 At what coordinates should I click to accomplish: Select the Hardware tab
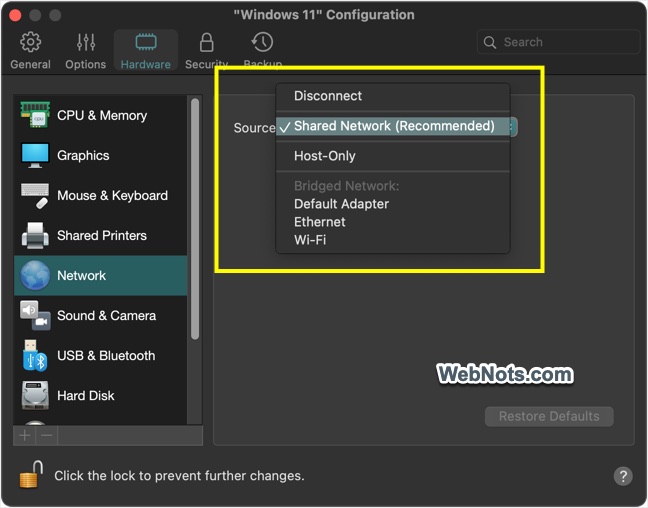pos(145,50)
